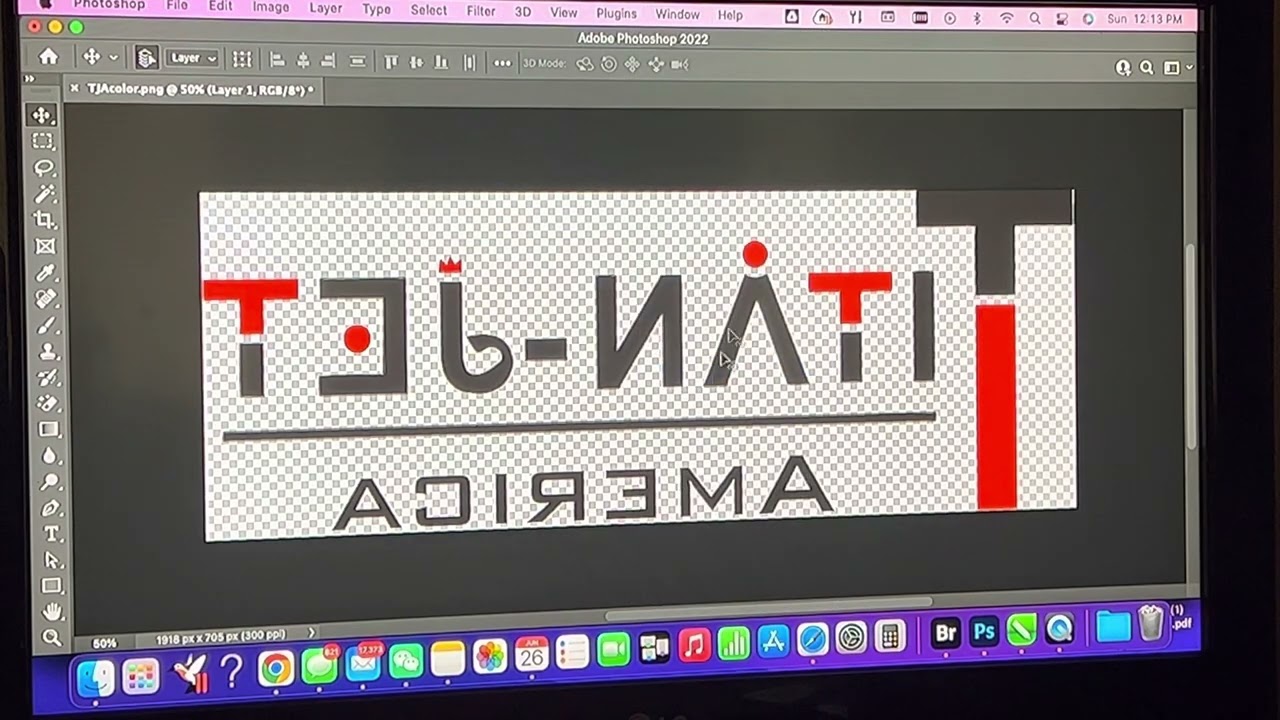This screenshot has height=720, width=1280.
Task: Select the Brush tool
Action: pyautogui.click(x=47, y=325)
